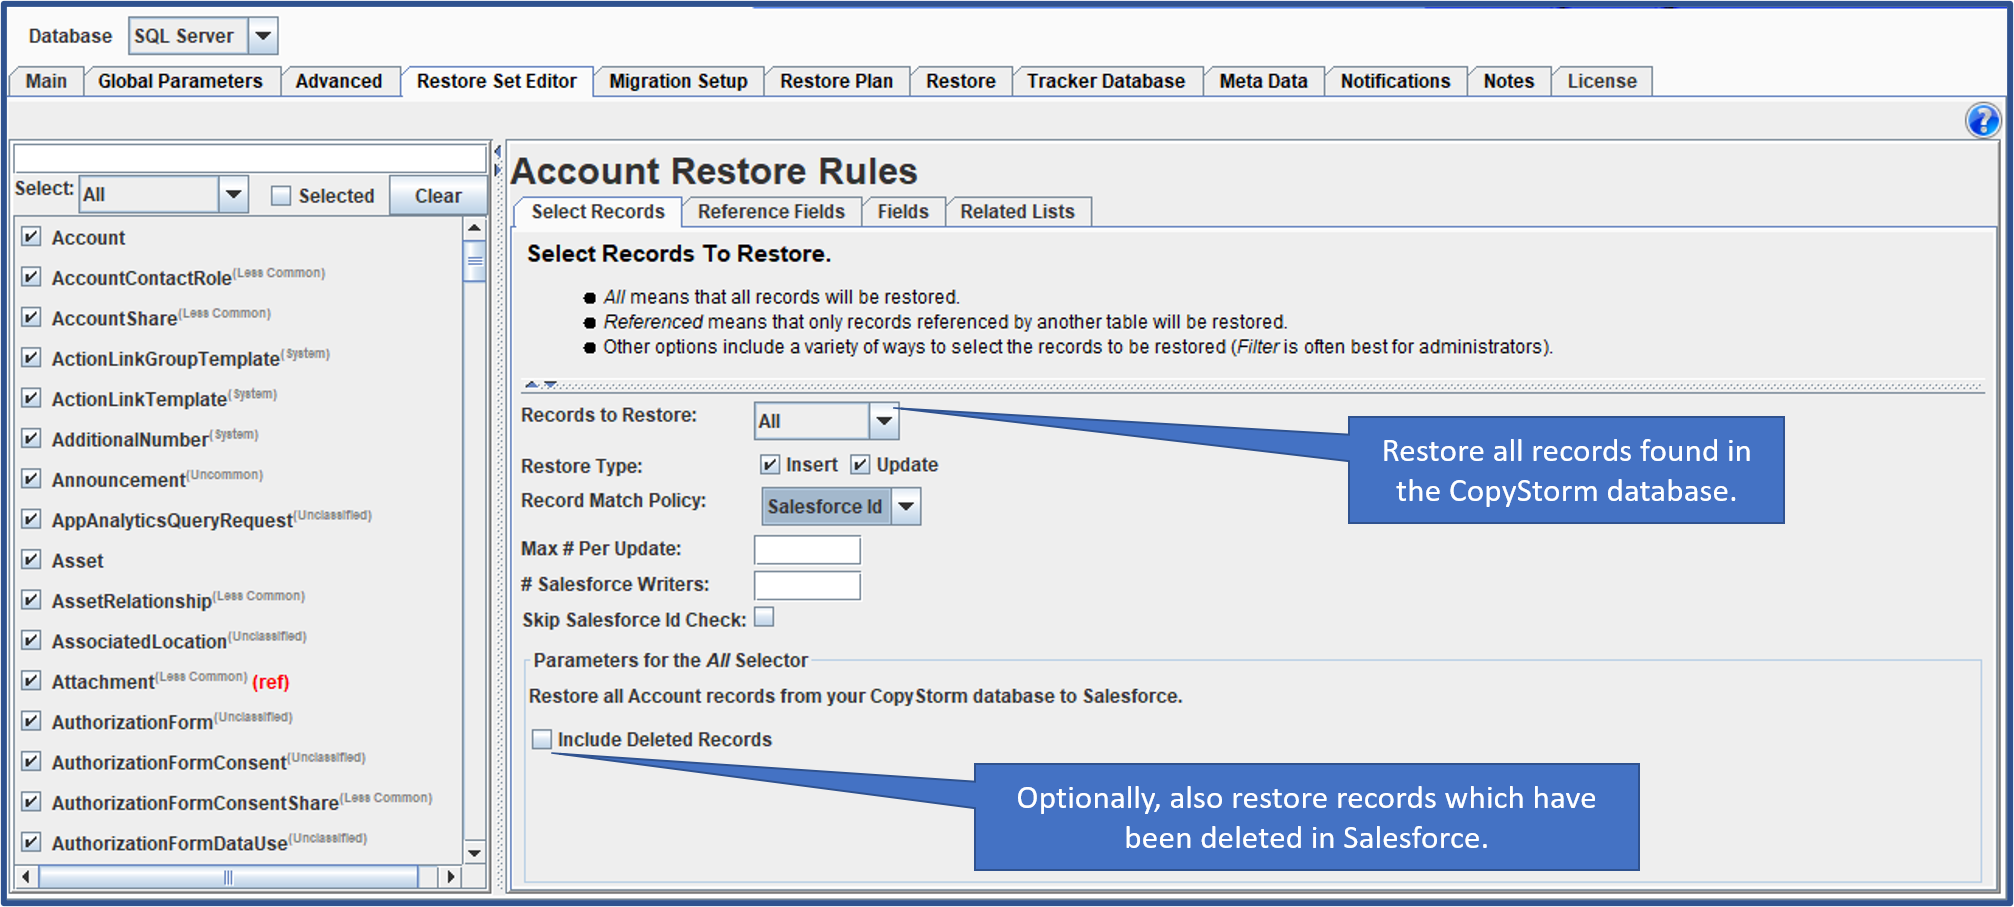
Task: Open the Fields sub-tab
Action: tap(903, 211)
